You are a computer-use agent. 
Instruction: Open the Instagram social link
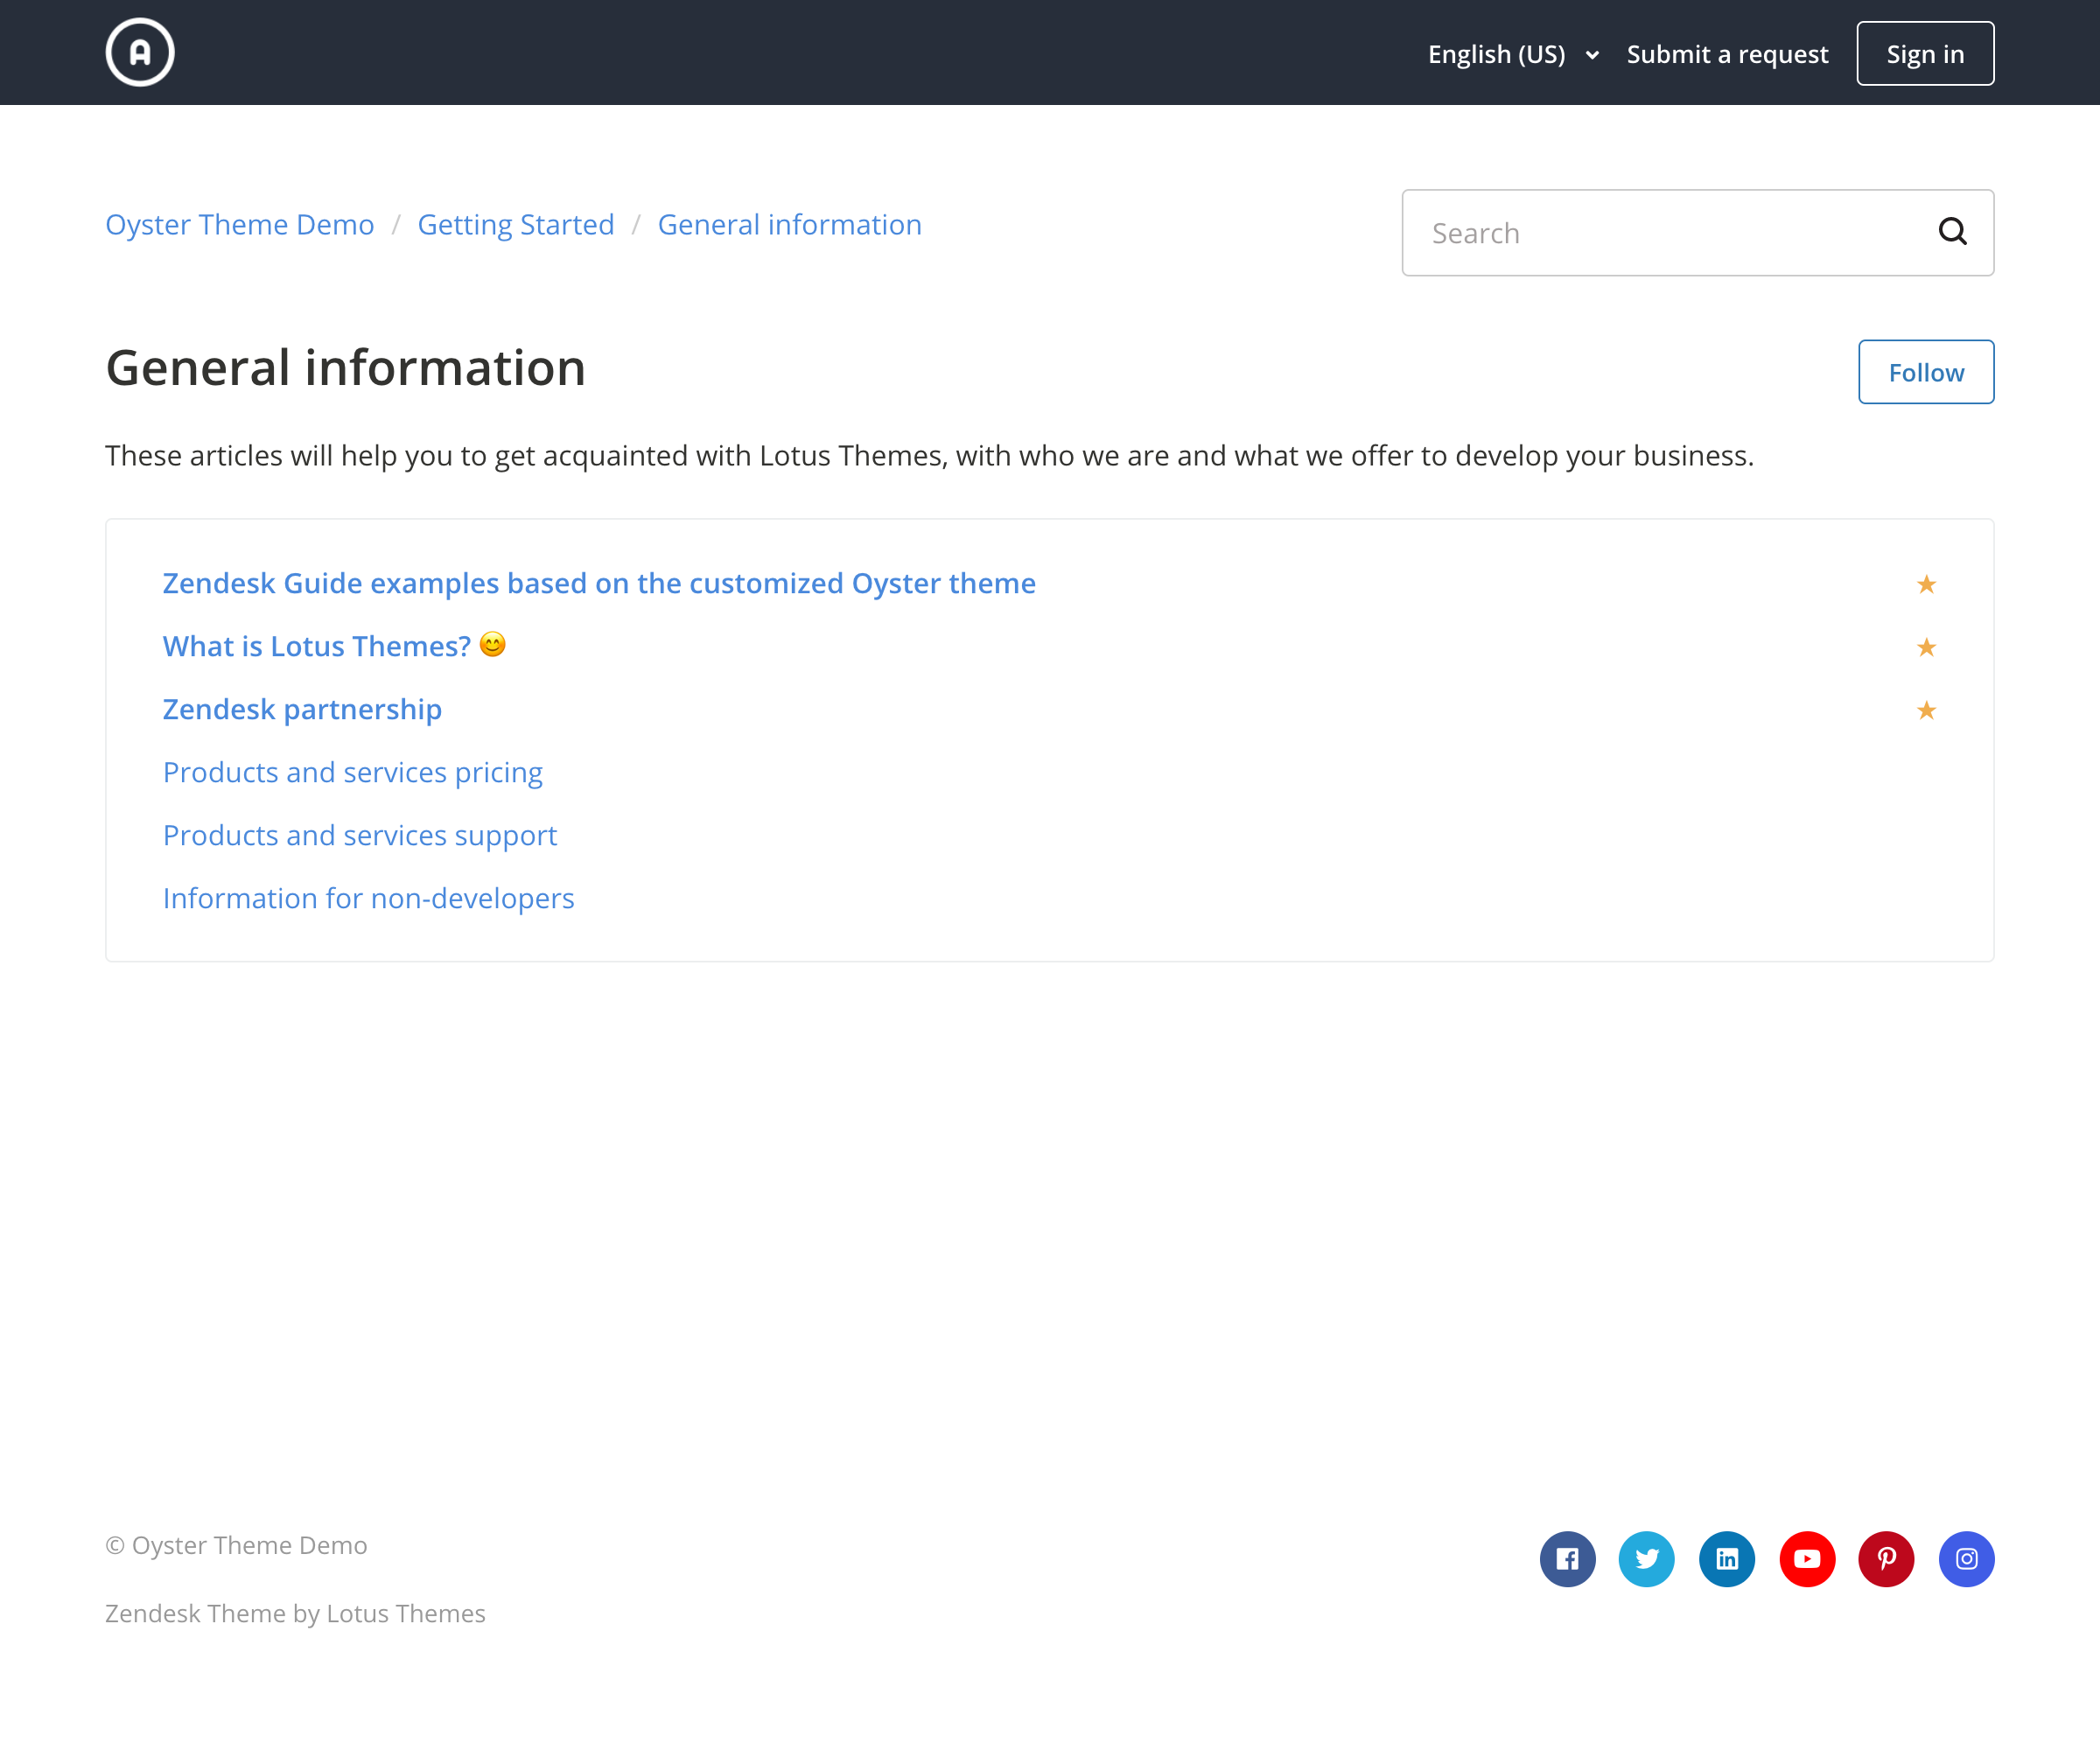click(x=1966, y=1558)
